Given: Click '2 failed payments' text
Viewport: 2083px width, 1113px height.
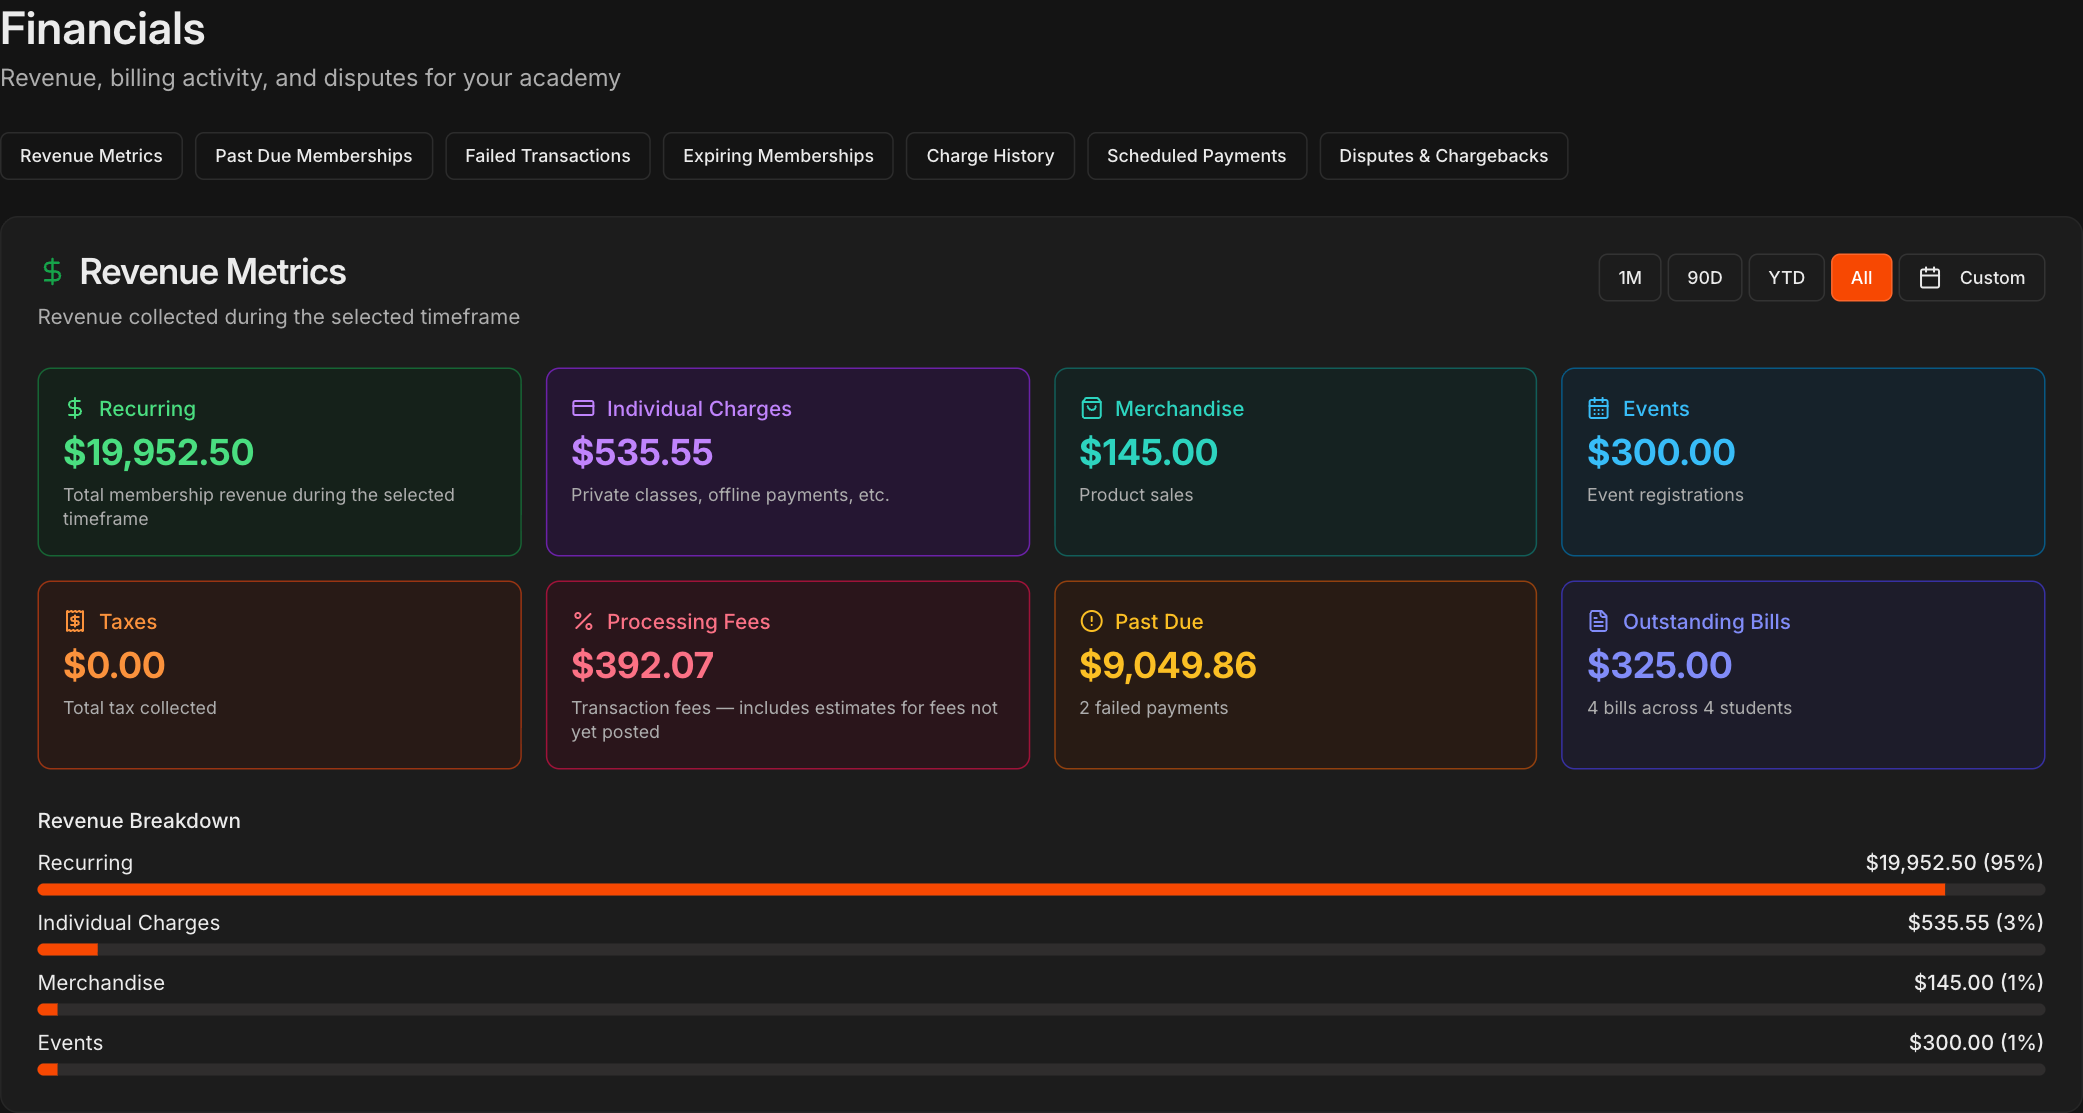Looking at the screenshot, I should (x=1154, y=708).
